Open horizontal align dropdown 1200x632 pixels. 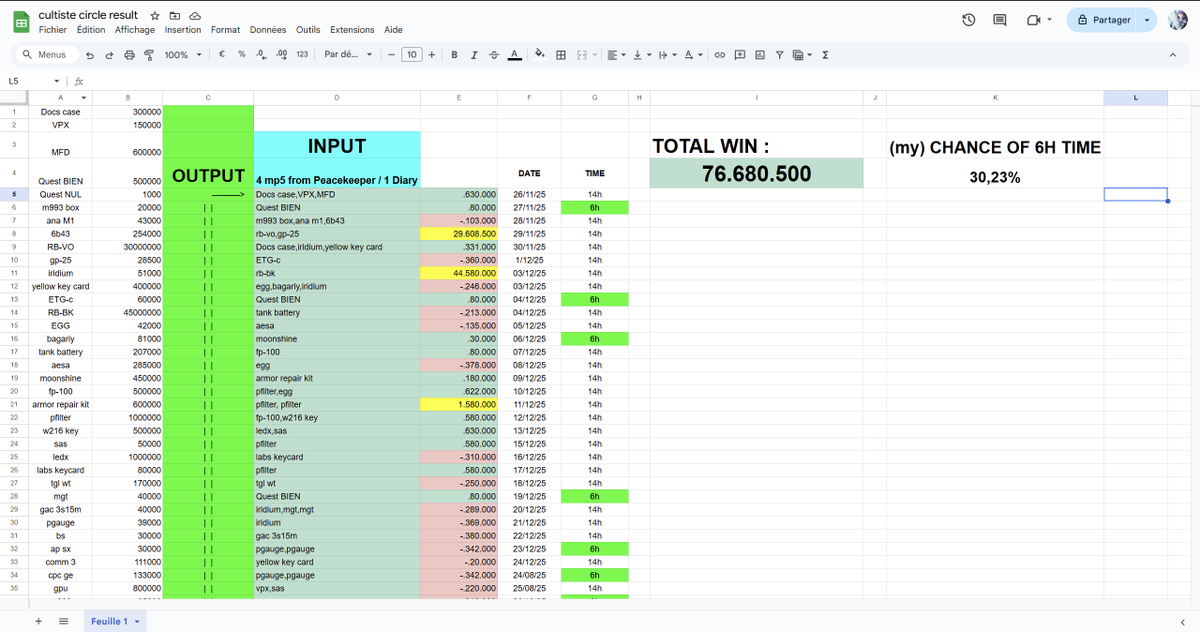616,55
